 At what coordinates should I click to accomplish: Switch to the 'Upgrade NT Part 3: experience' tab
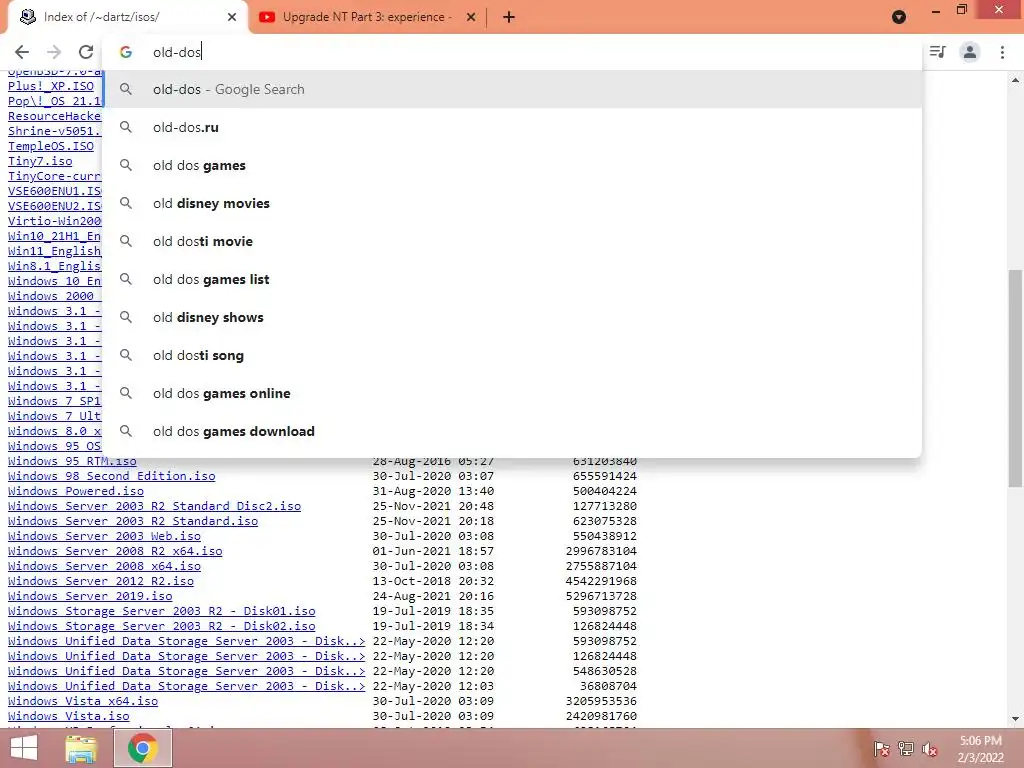coord(367,18)
